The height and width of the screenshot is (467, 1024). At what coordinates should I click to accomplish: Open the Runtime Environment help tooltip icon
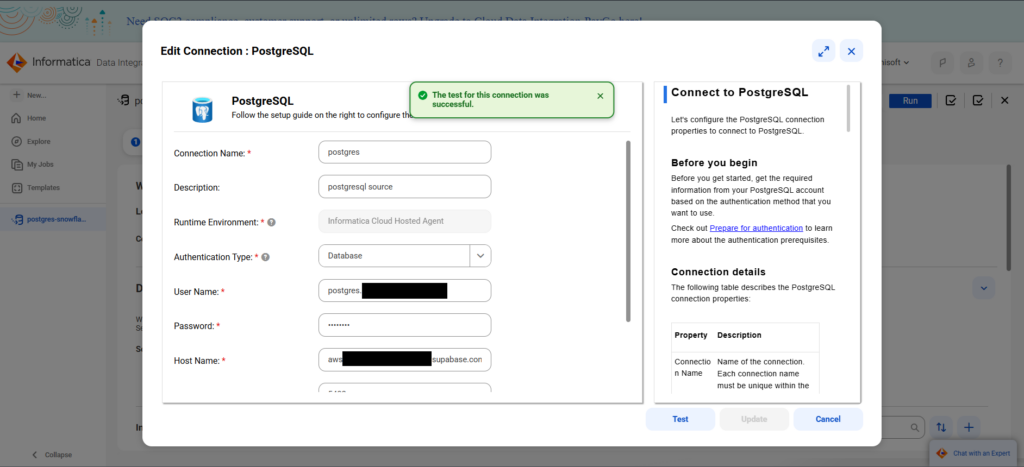point(271,222)
